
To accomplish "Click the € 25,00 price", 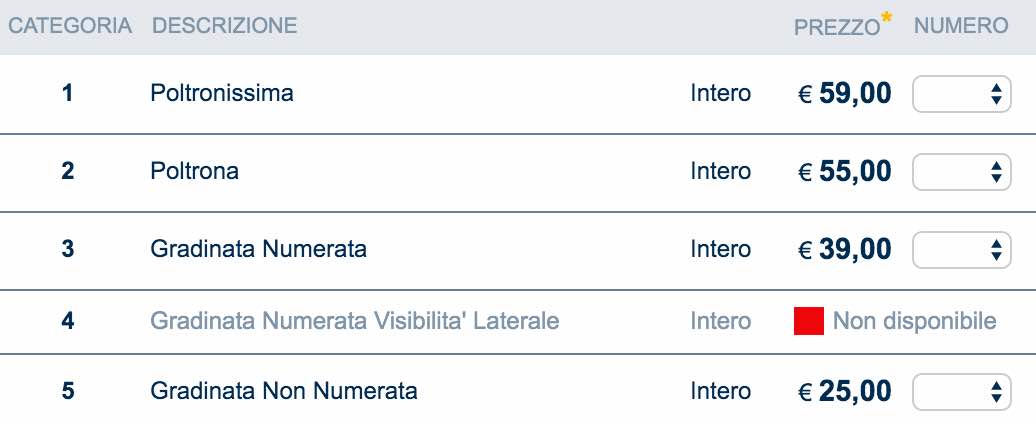I will coord(844,391).
